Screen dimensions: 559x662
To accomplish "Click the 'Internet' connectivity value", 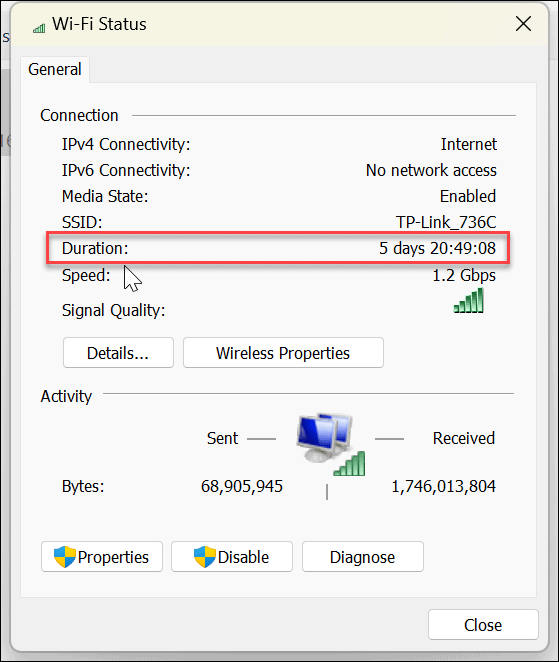I will tap(469, 144).
